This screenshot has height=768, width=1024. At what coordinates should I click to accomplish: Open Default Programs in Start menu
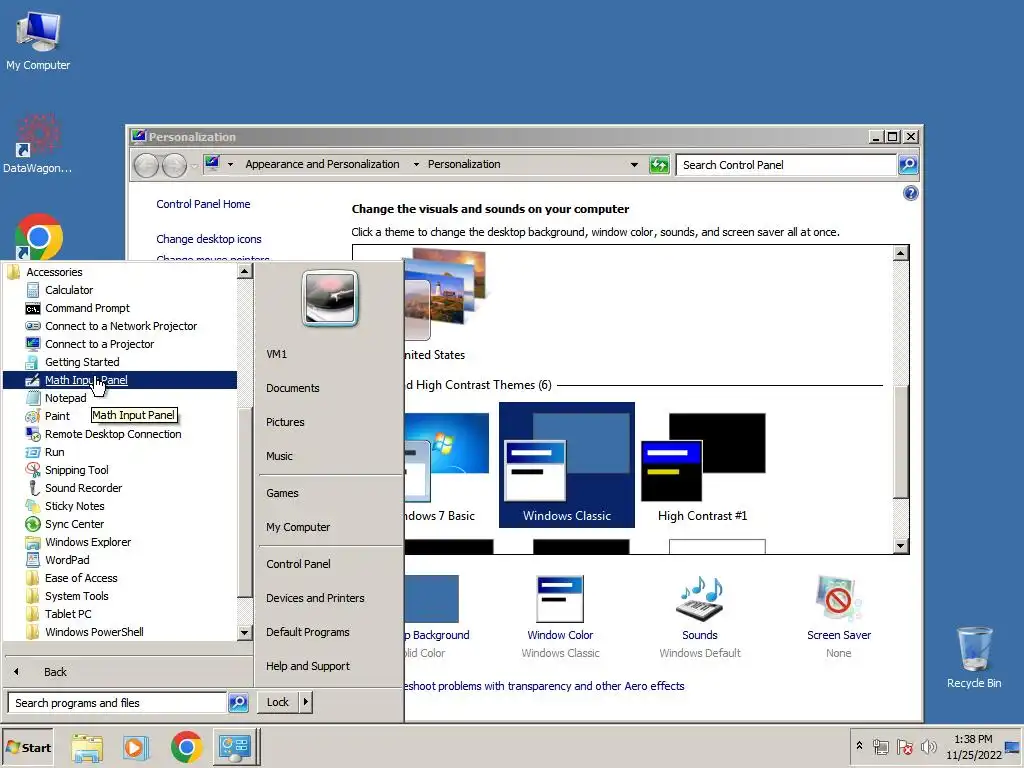pyautogui.click(x=308, y=632)
